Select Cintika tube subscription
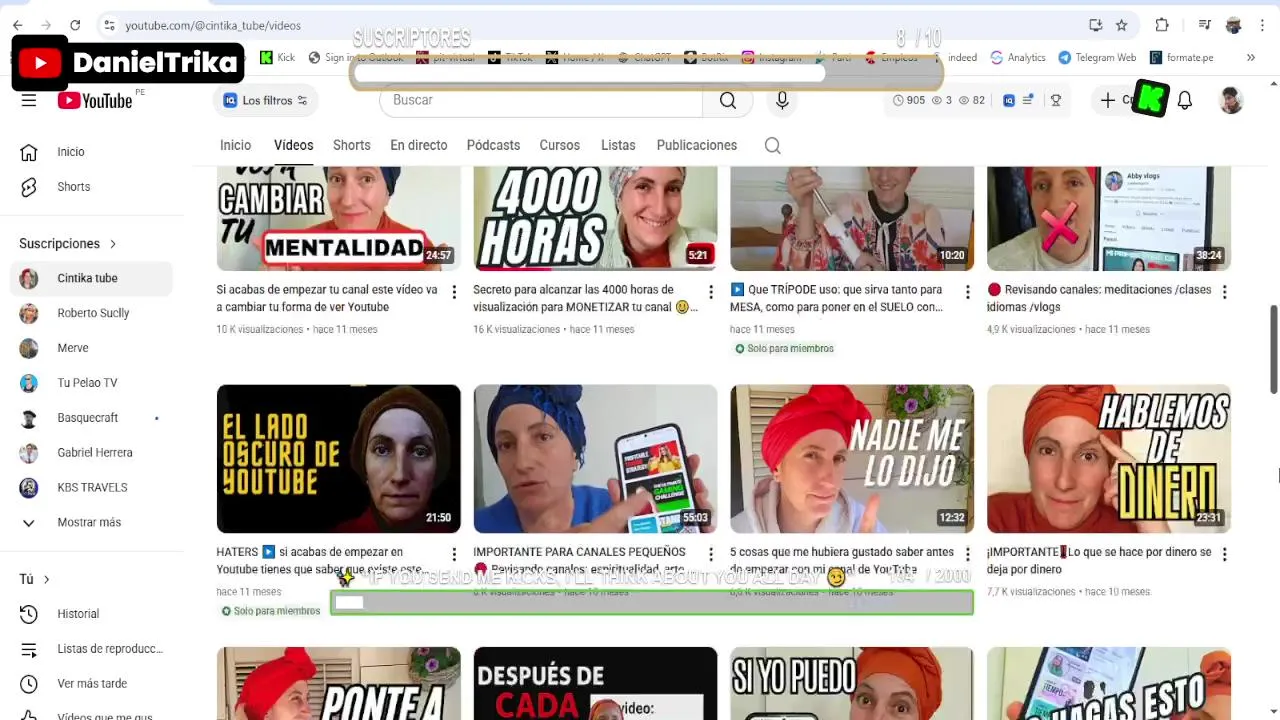 (90, 278)
